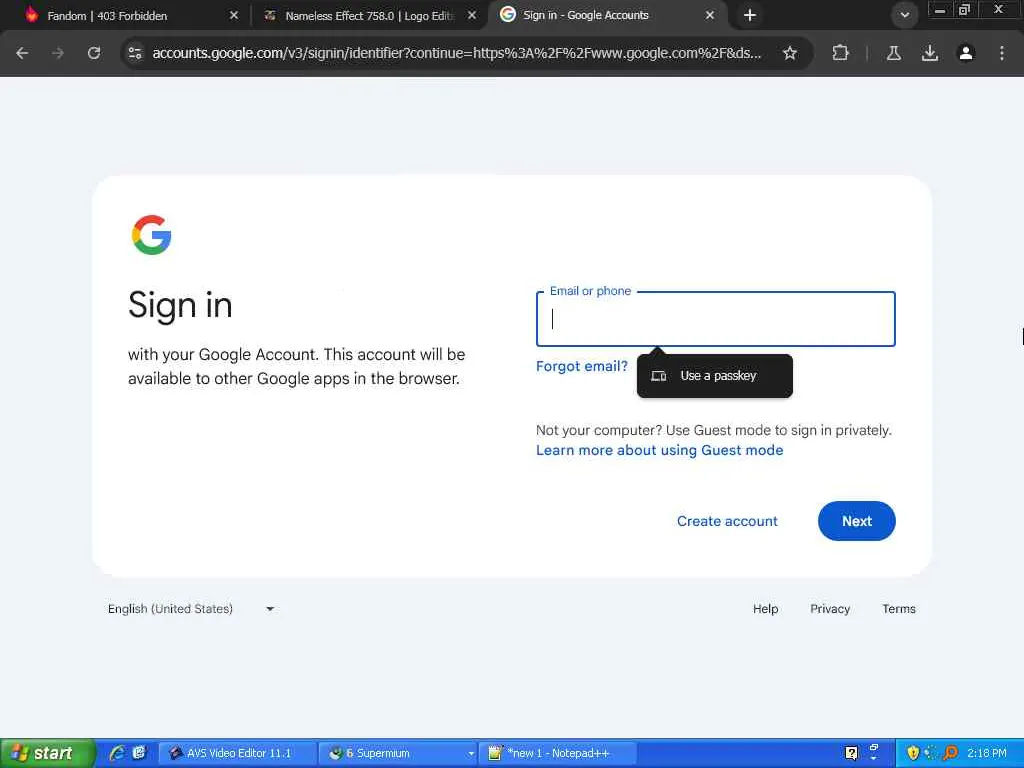This screenshot has width=1024, height=768.
Task: Go back using the browser back arrow
Action: coord(22,53)
